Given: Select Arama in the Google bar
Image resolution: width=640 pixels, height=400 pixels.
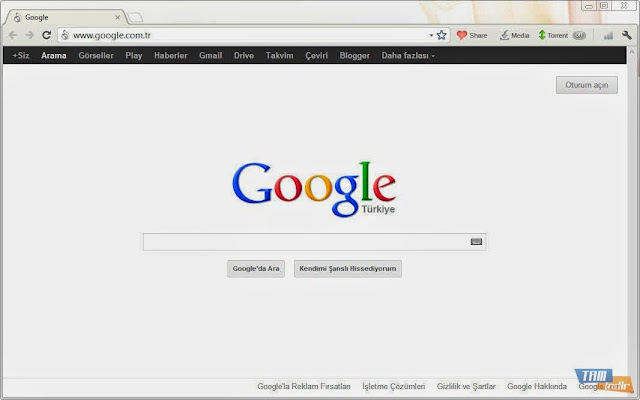Looking at the screenshot, I should (53, 56).
